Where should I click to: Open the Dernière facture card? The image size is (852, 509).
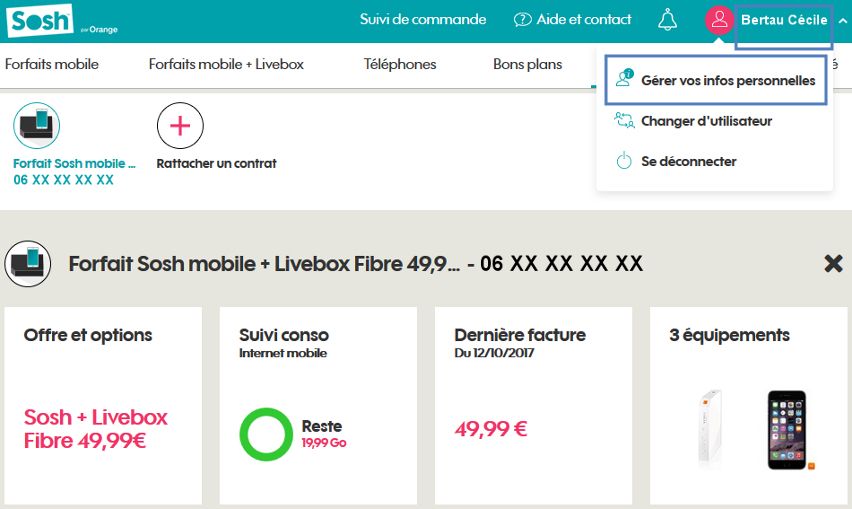click(x=533, y=405)
